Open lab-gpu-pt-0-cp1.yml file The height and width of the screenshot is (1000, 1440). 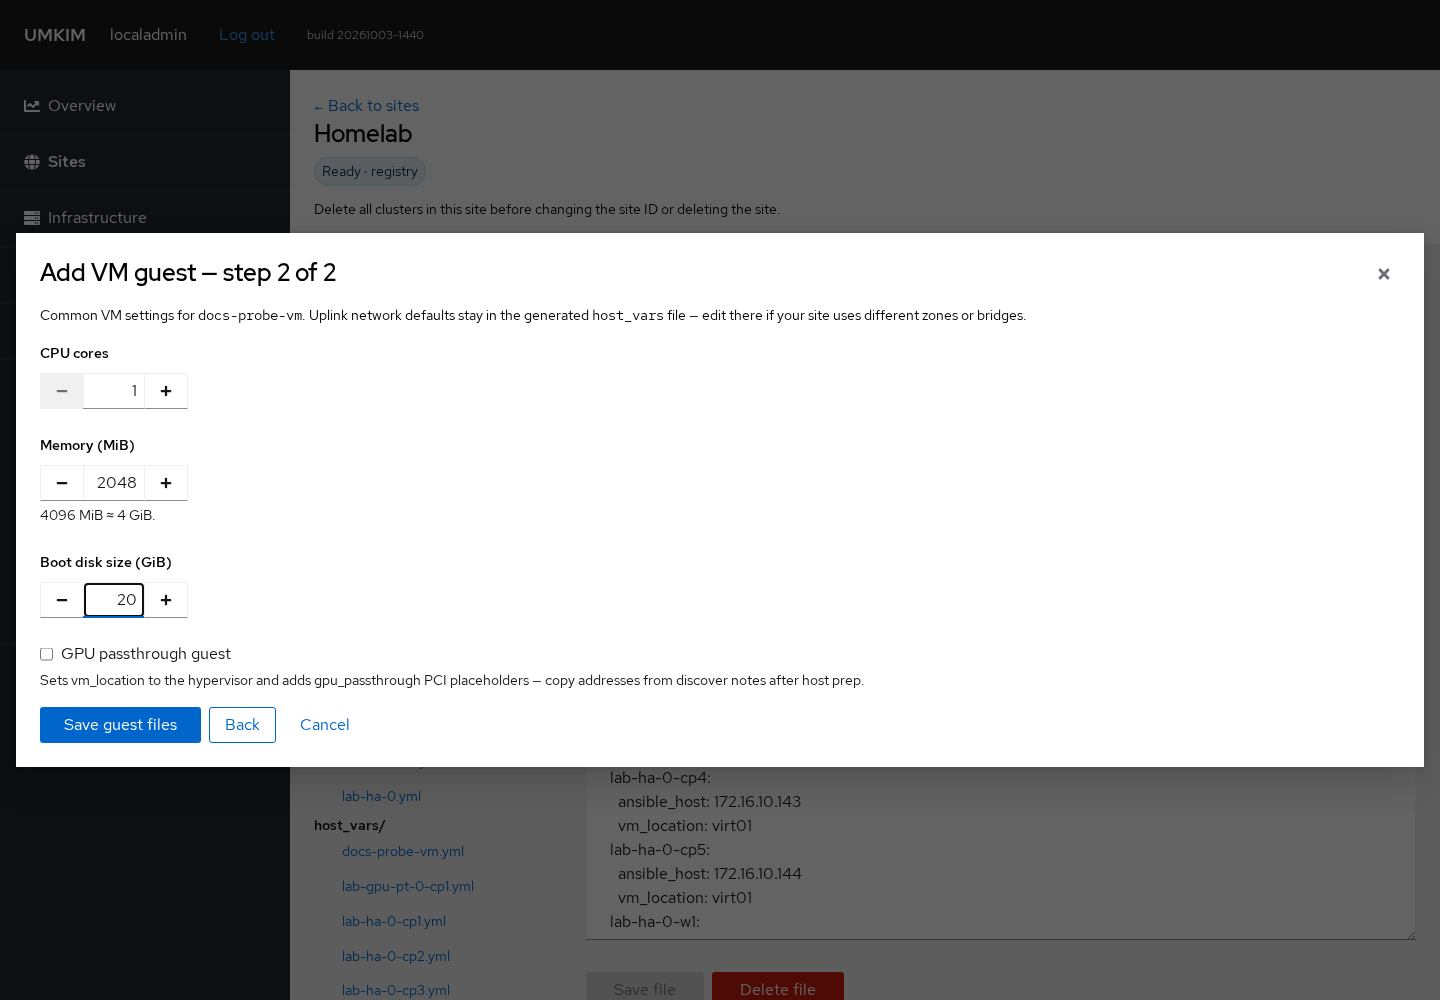[x=408, y=887]
